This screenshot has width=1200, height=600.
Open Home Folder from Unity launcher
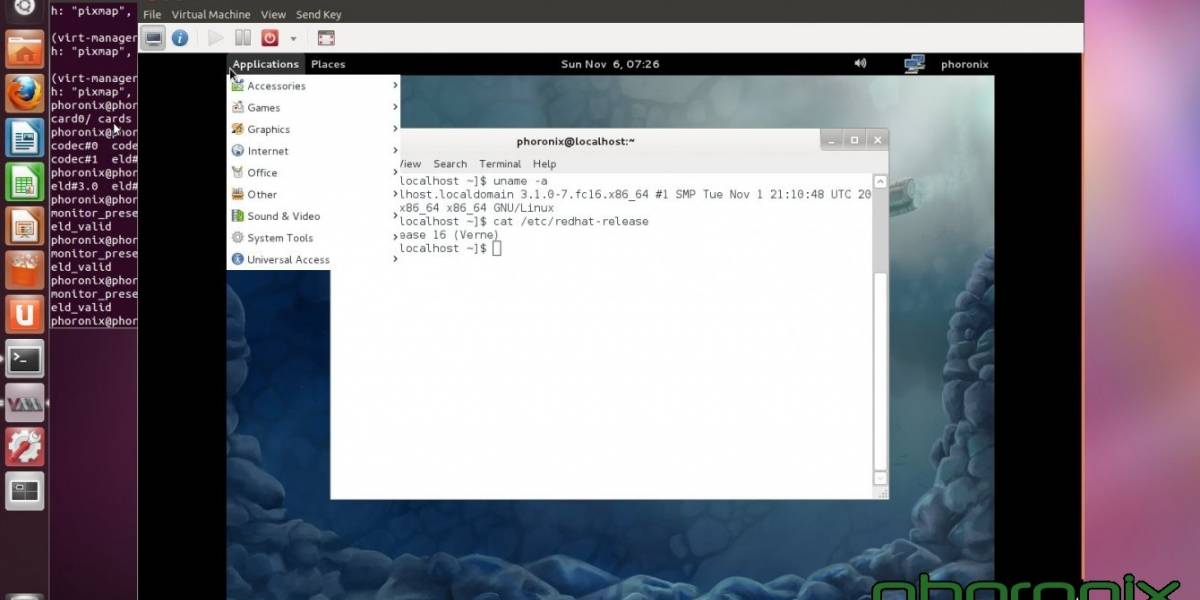point(25,49)
